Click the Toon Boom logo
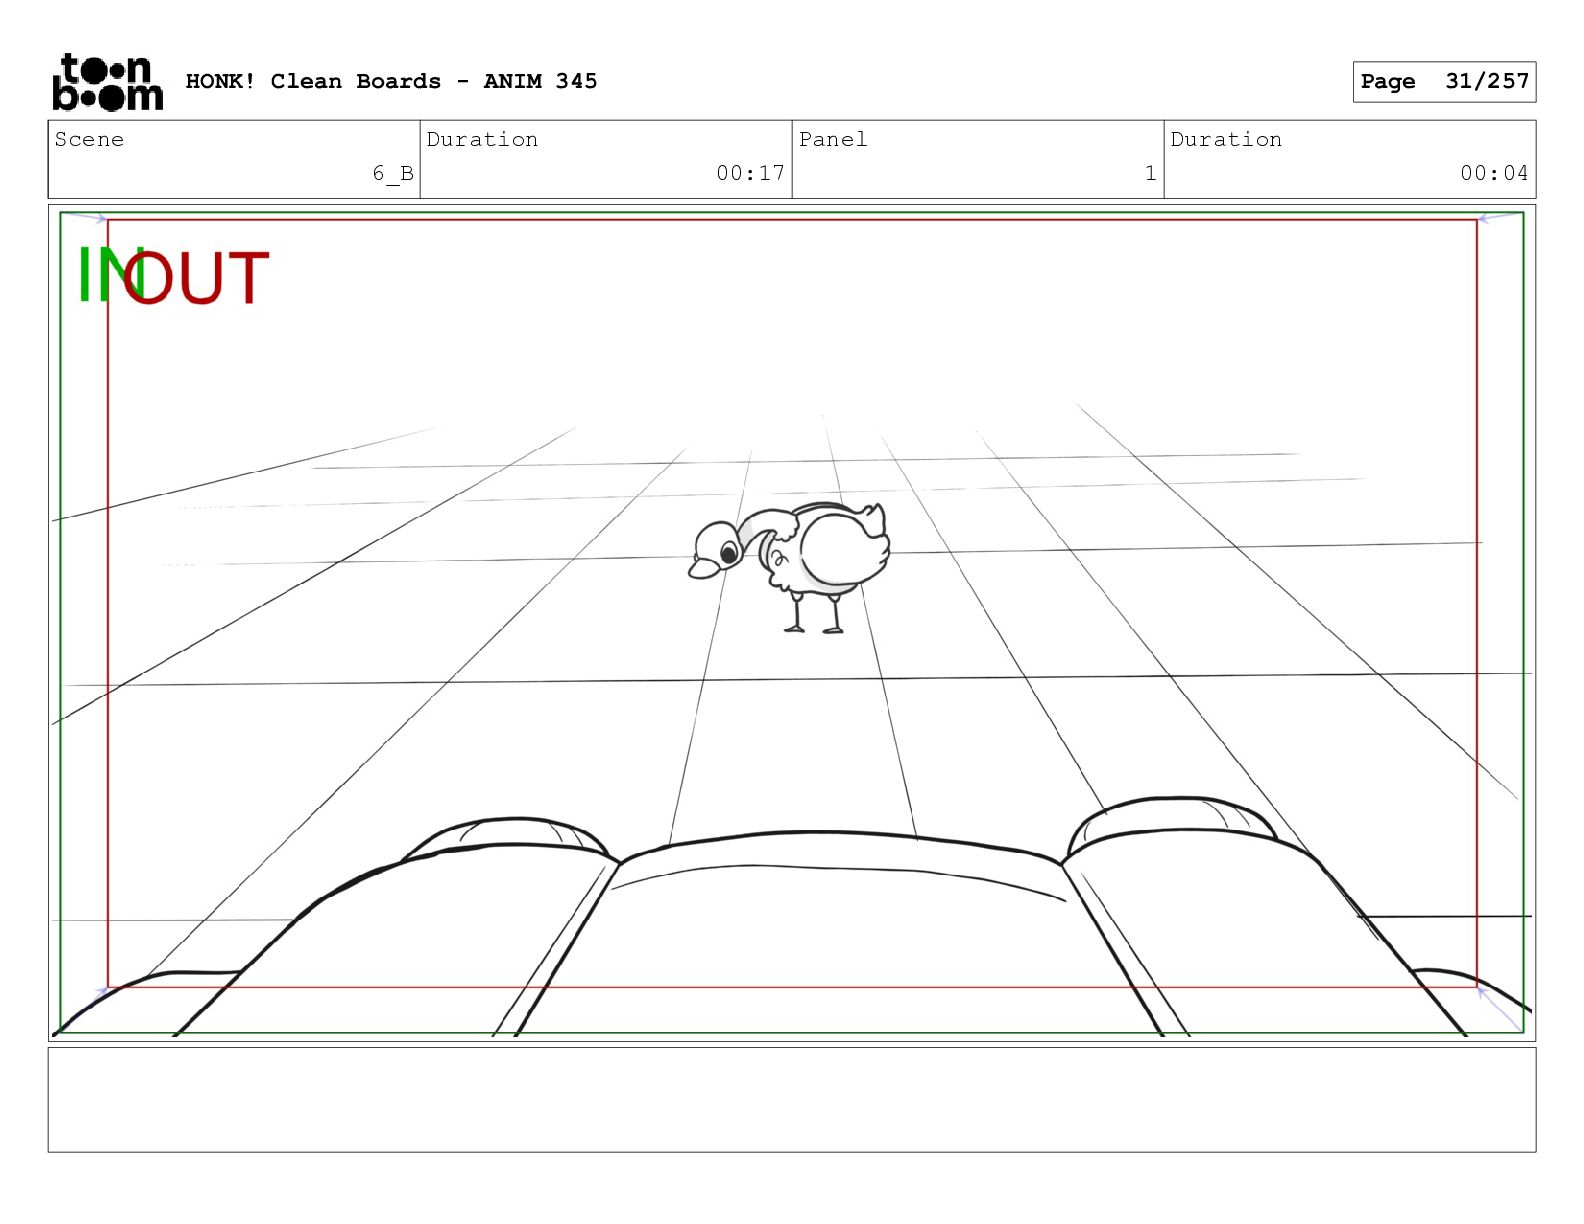 coord(108,82)
